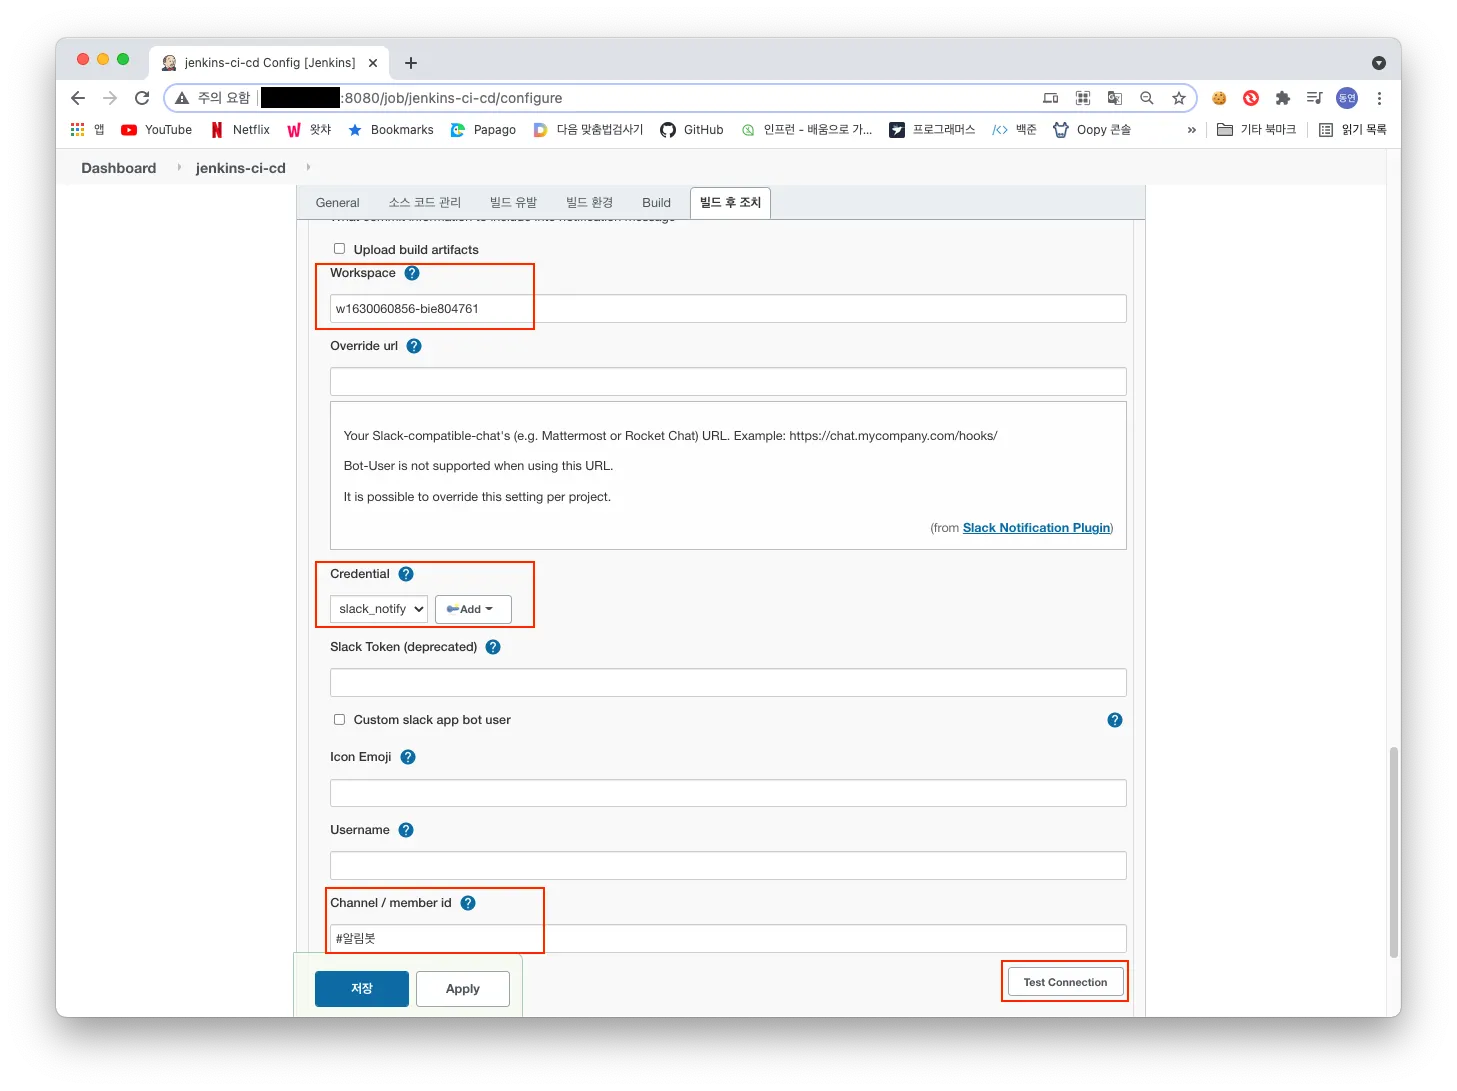Save configuration with 저장 button
The width and height of the screenshot is (1457, 1091).
point(362,989)
